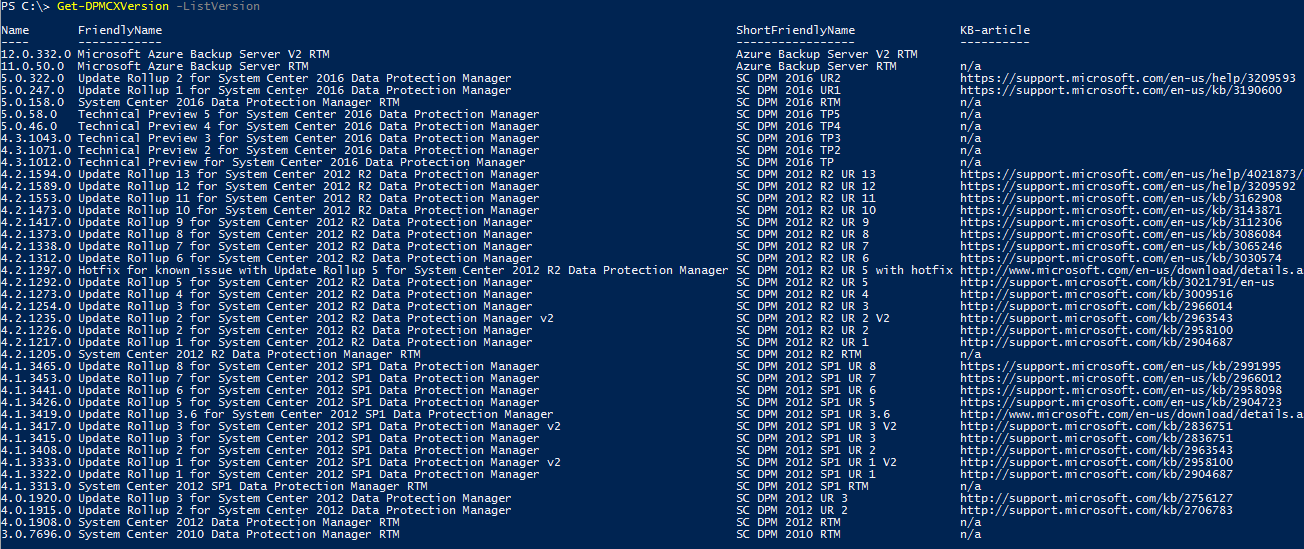Open the KB link ending in kb/2706783
The height and width of the screenshot is (549, 1304).
[1096, 510]
